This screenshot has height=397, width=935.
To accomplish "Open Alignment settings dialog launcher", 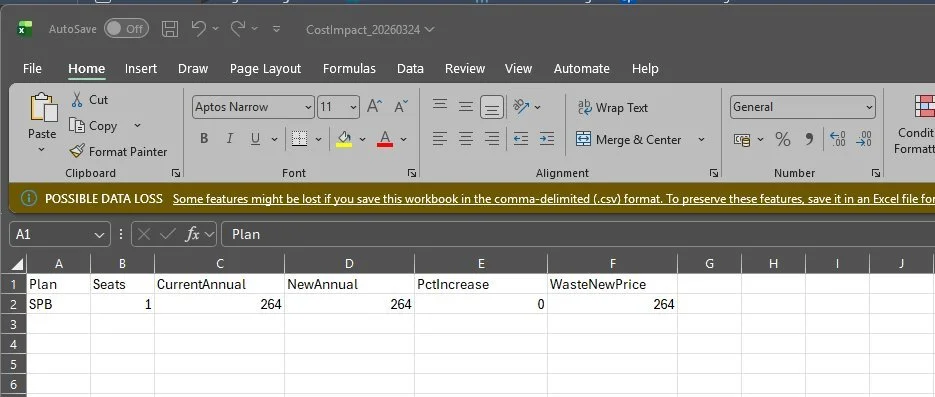I will (x=714, y=173).
